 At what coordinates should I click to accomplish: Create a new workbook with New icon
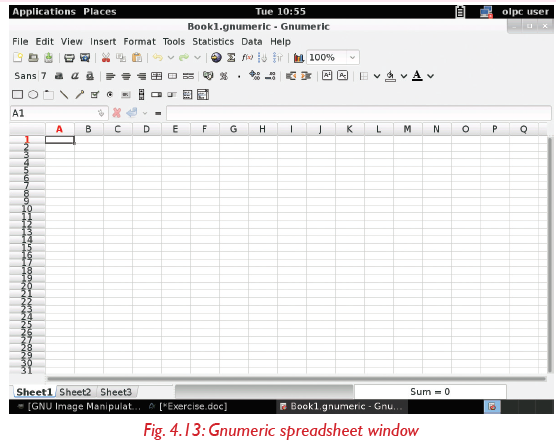[18, 57]
